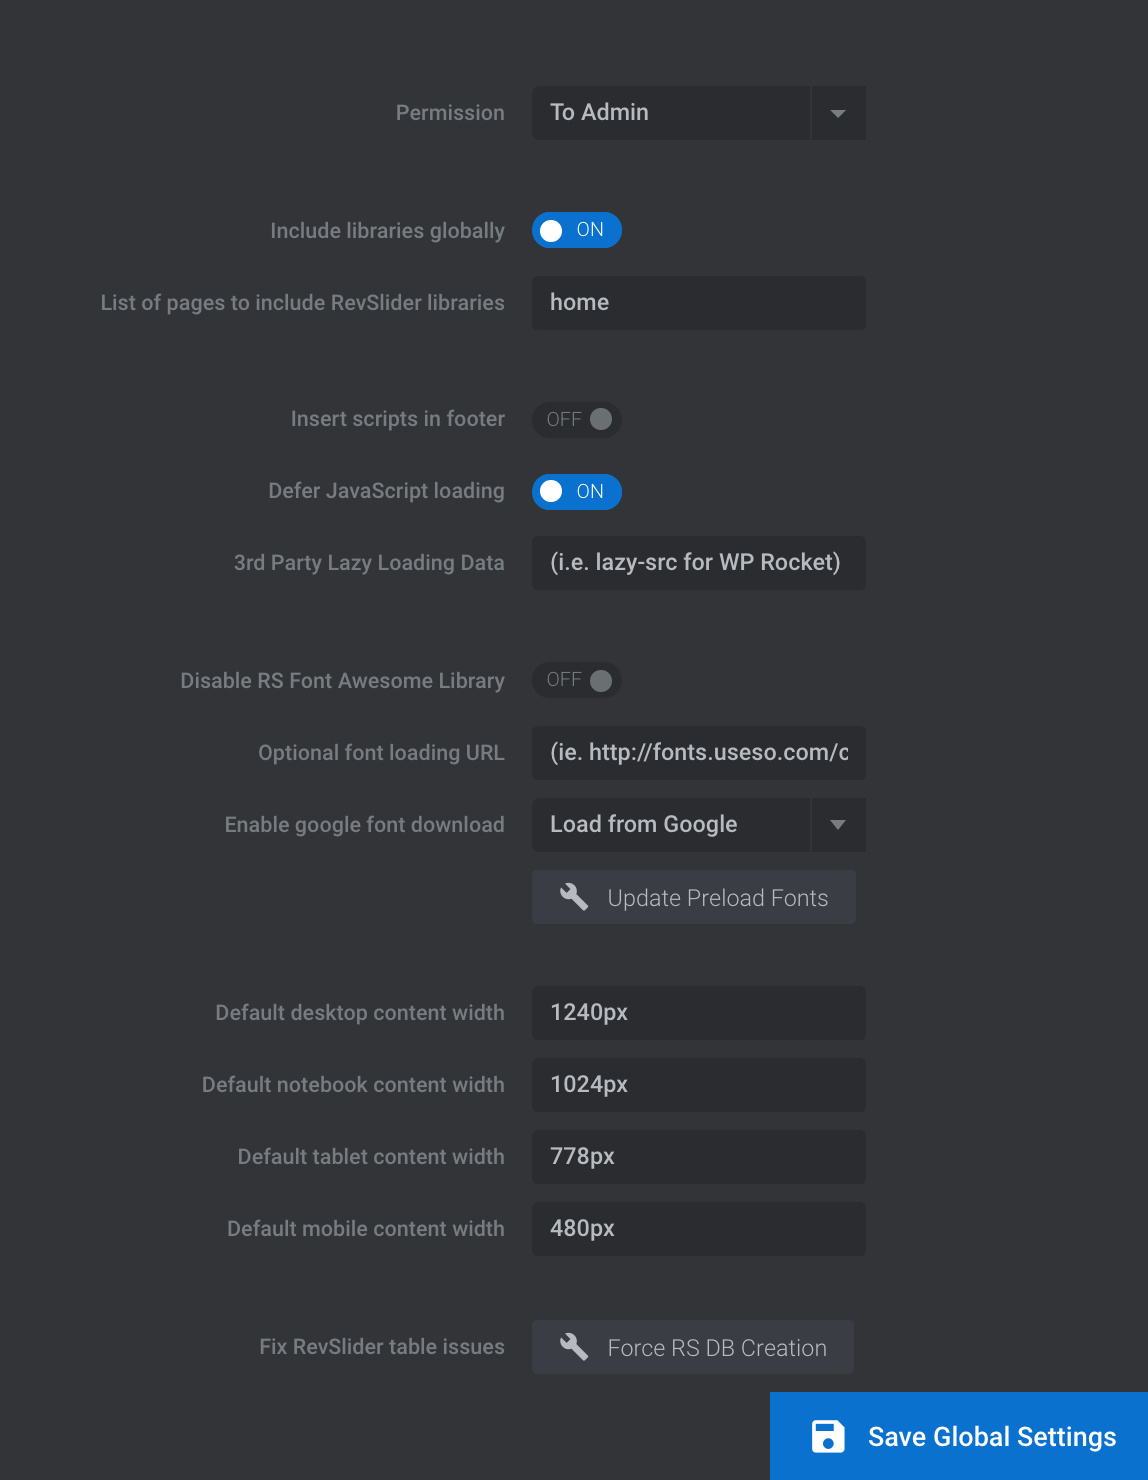
Task: Click Save Global Settings button
Action: click(x=959, y=1436)
